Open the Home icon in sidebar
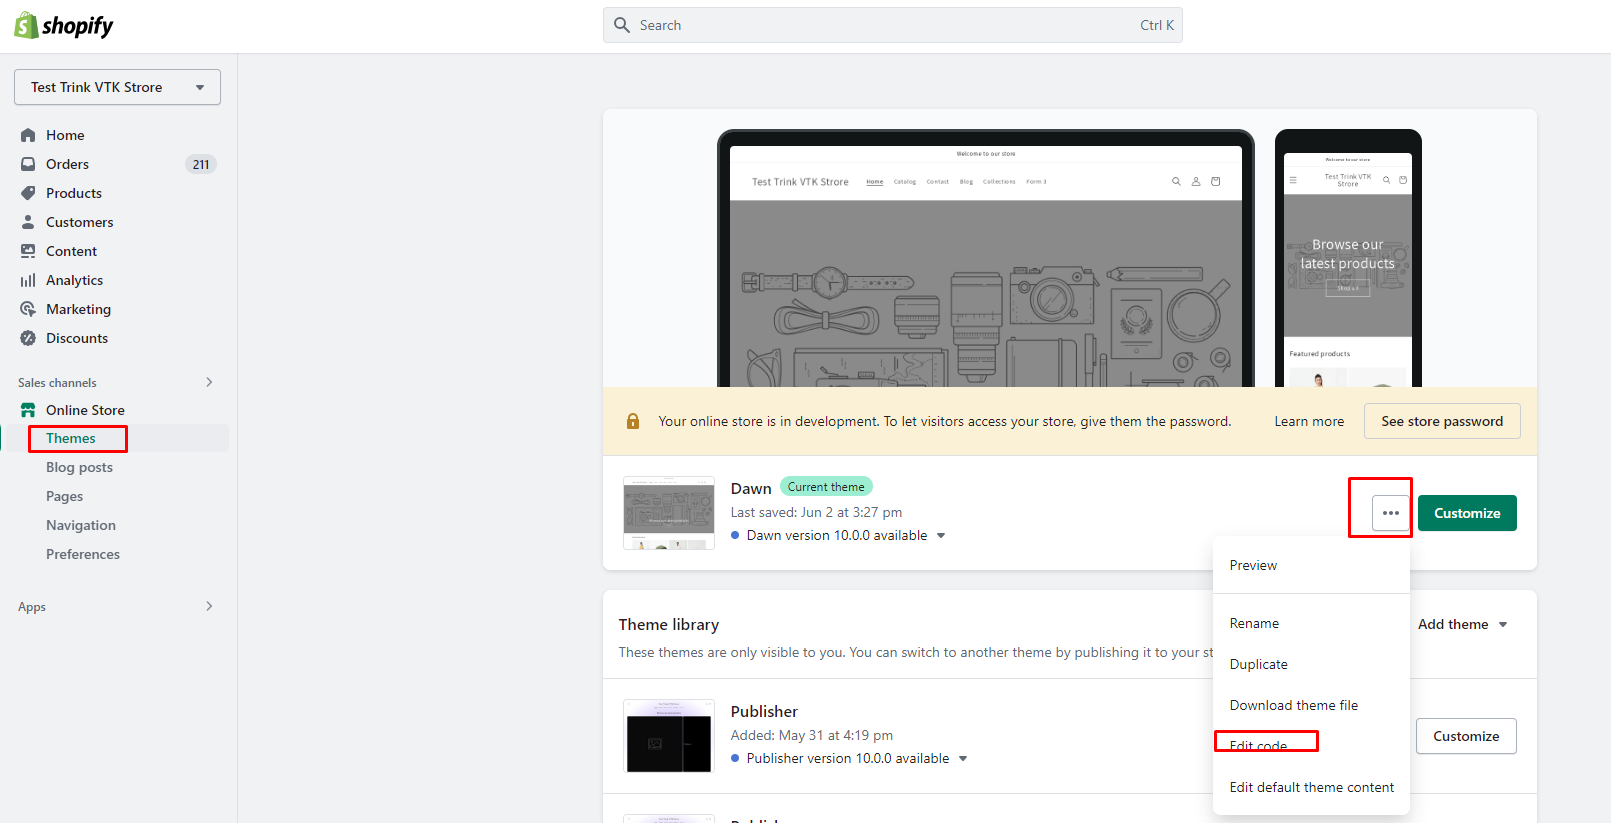This screenshot has width=1611, height=823. (x=28, y=135)
